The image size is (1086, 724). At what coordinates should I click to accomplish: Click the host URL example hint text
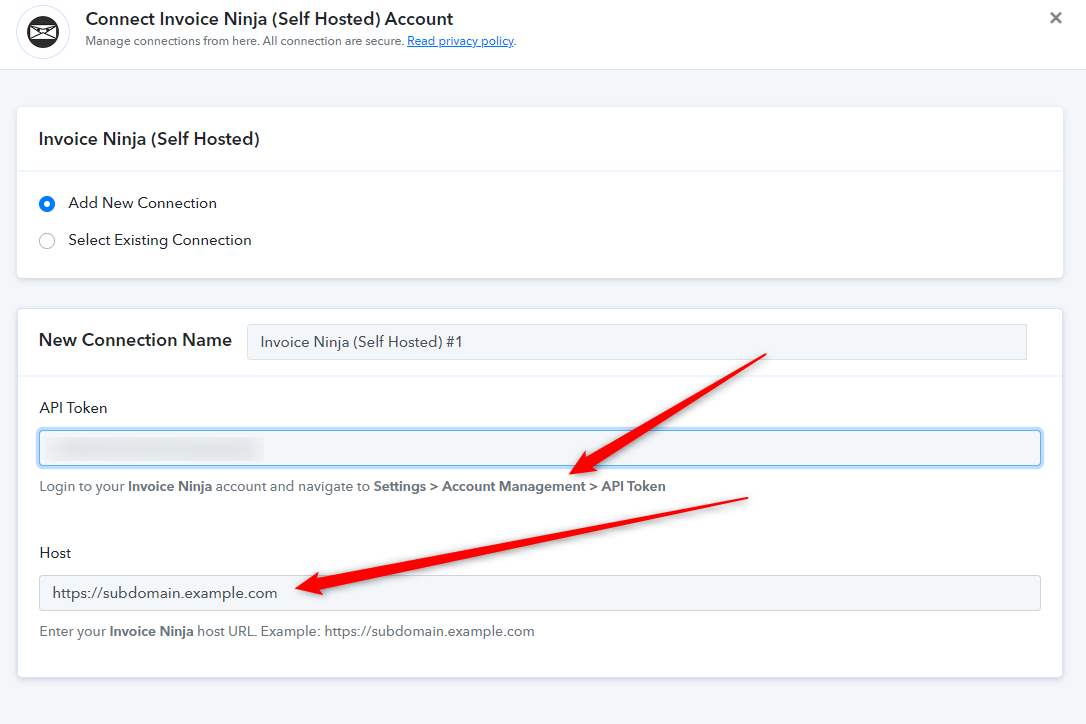click(287, 631)
